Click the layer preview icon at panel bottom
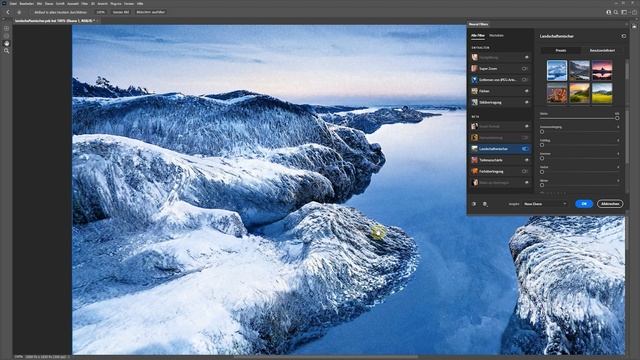 click(485, 204)
